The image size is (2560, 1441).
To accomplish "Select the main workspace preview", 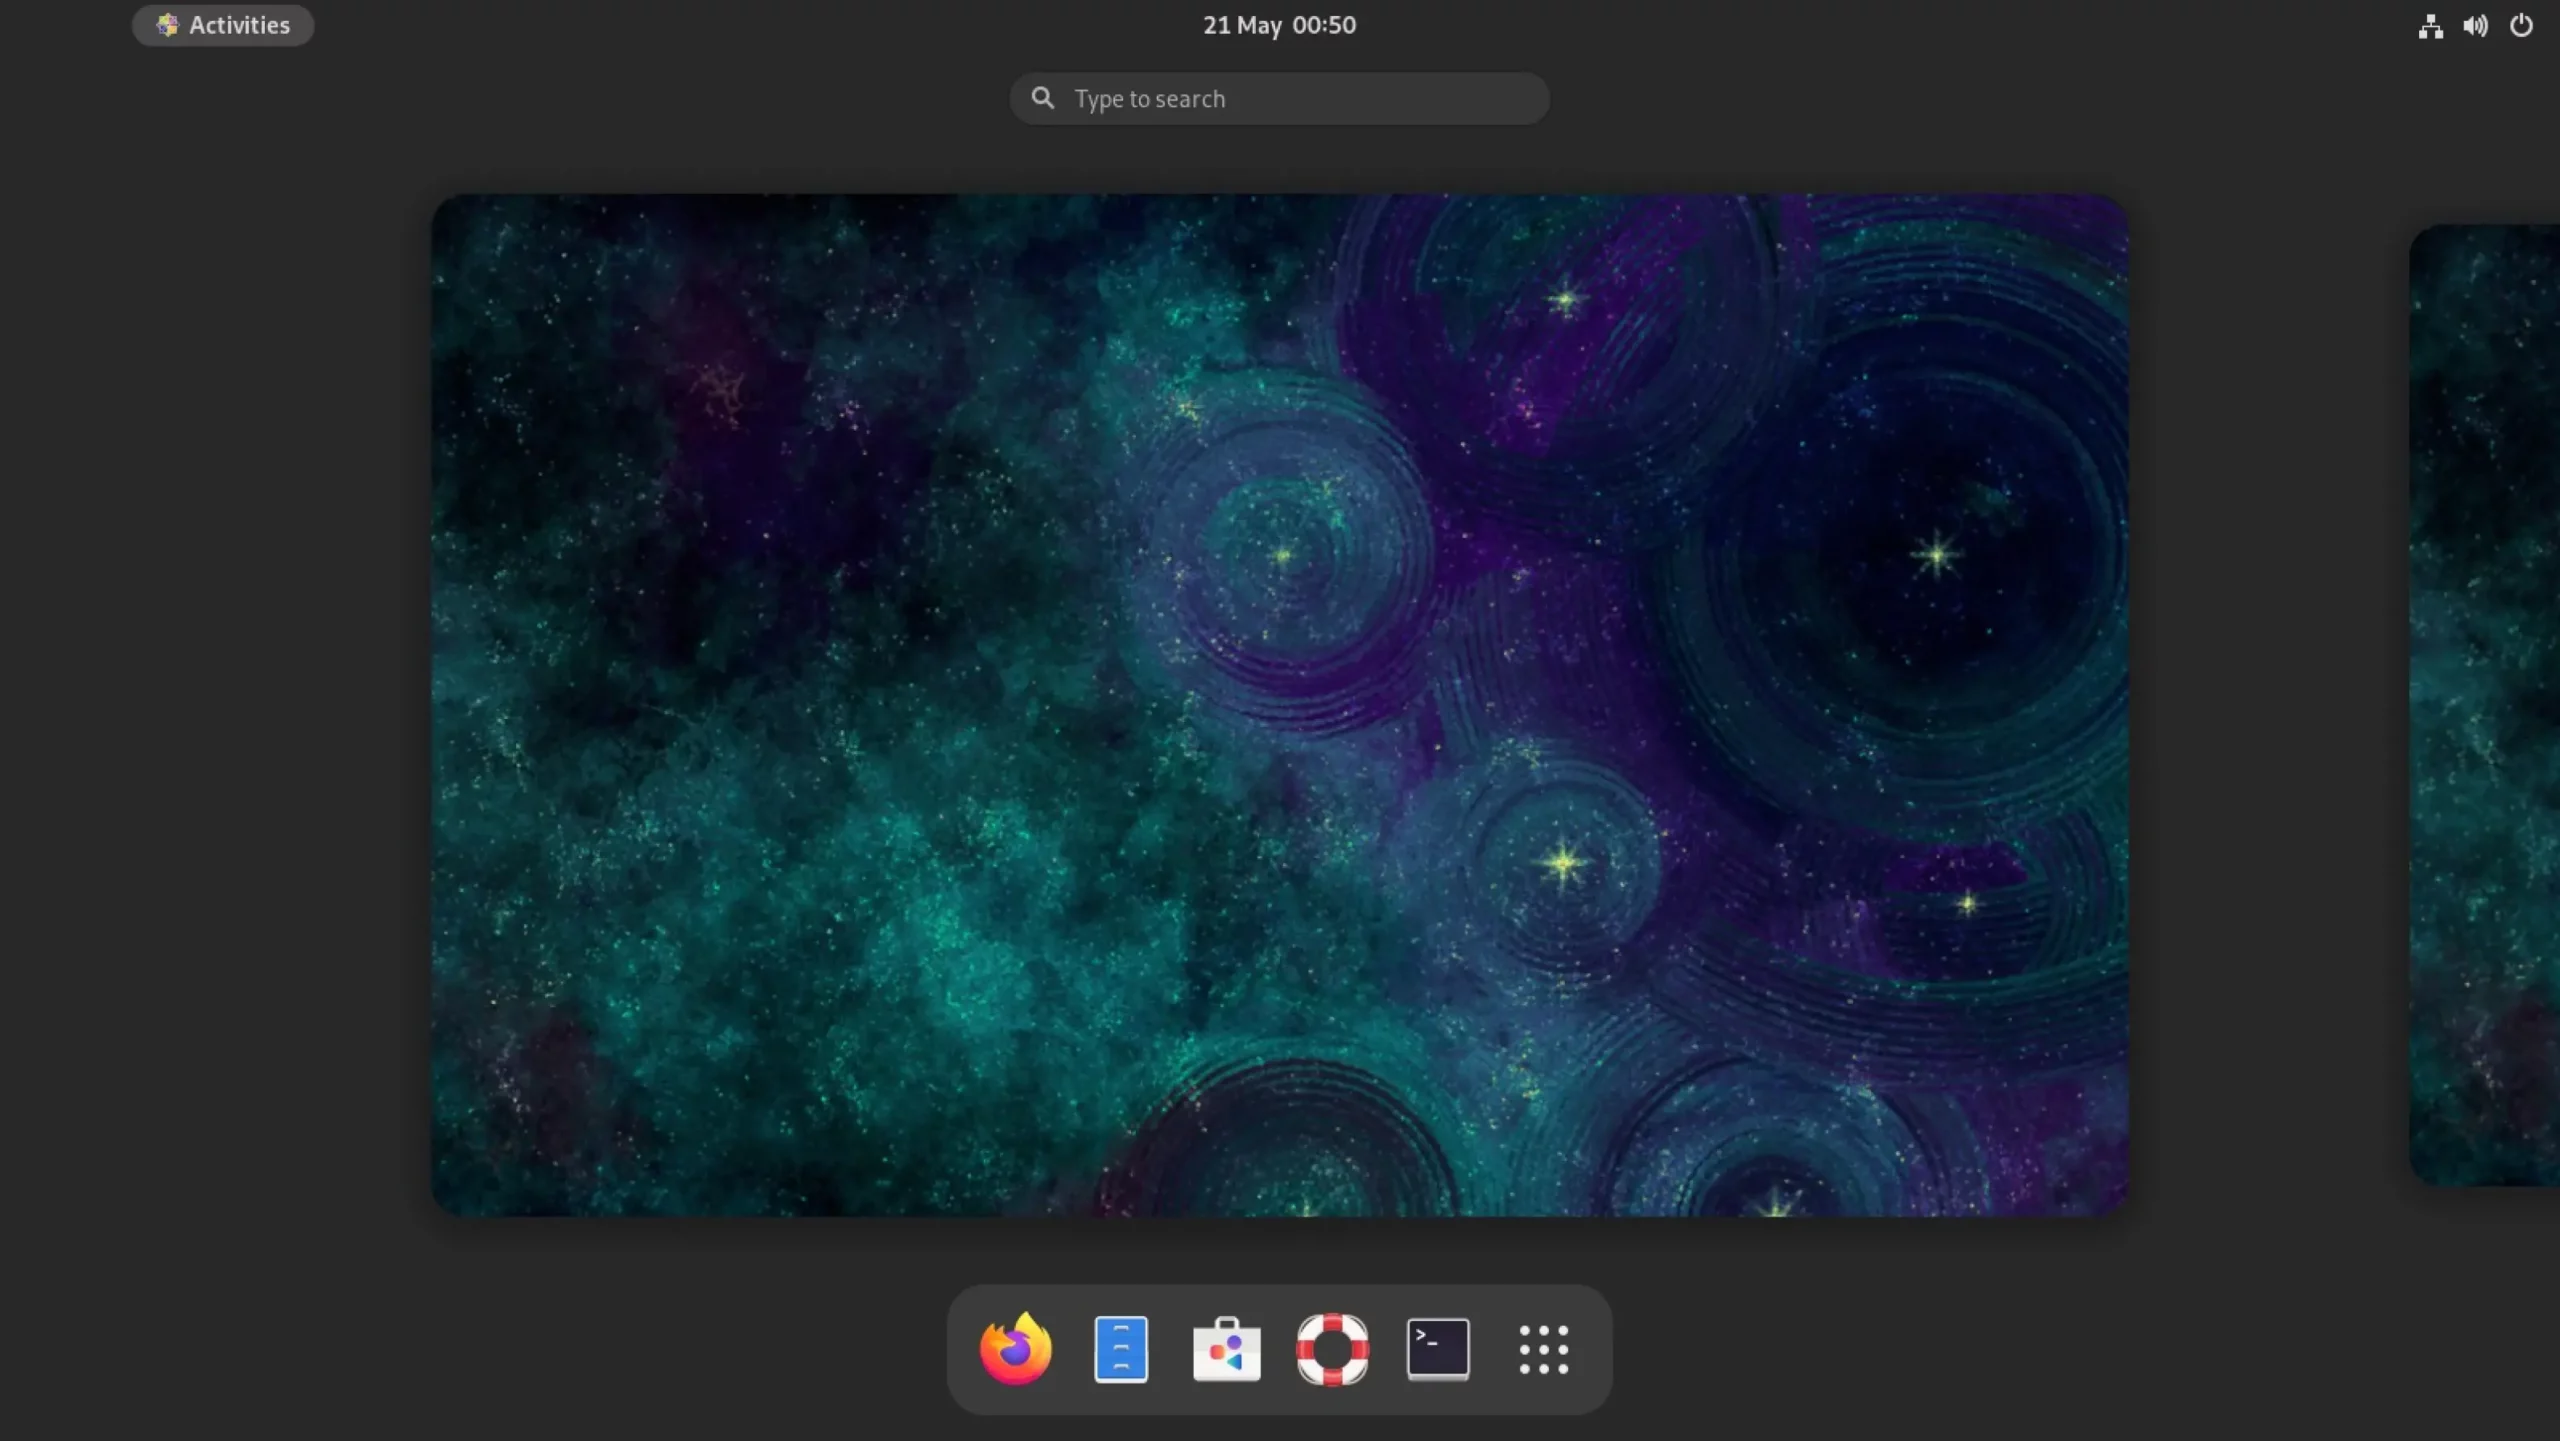I will pos(1279,705).
